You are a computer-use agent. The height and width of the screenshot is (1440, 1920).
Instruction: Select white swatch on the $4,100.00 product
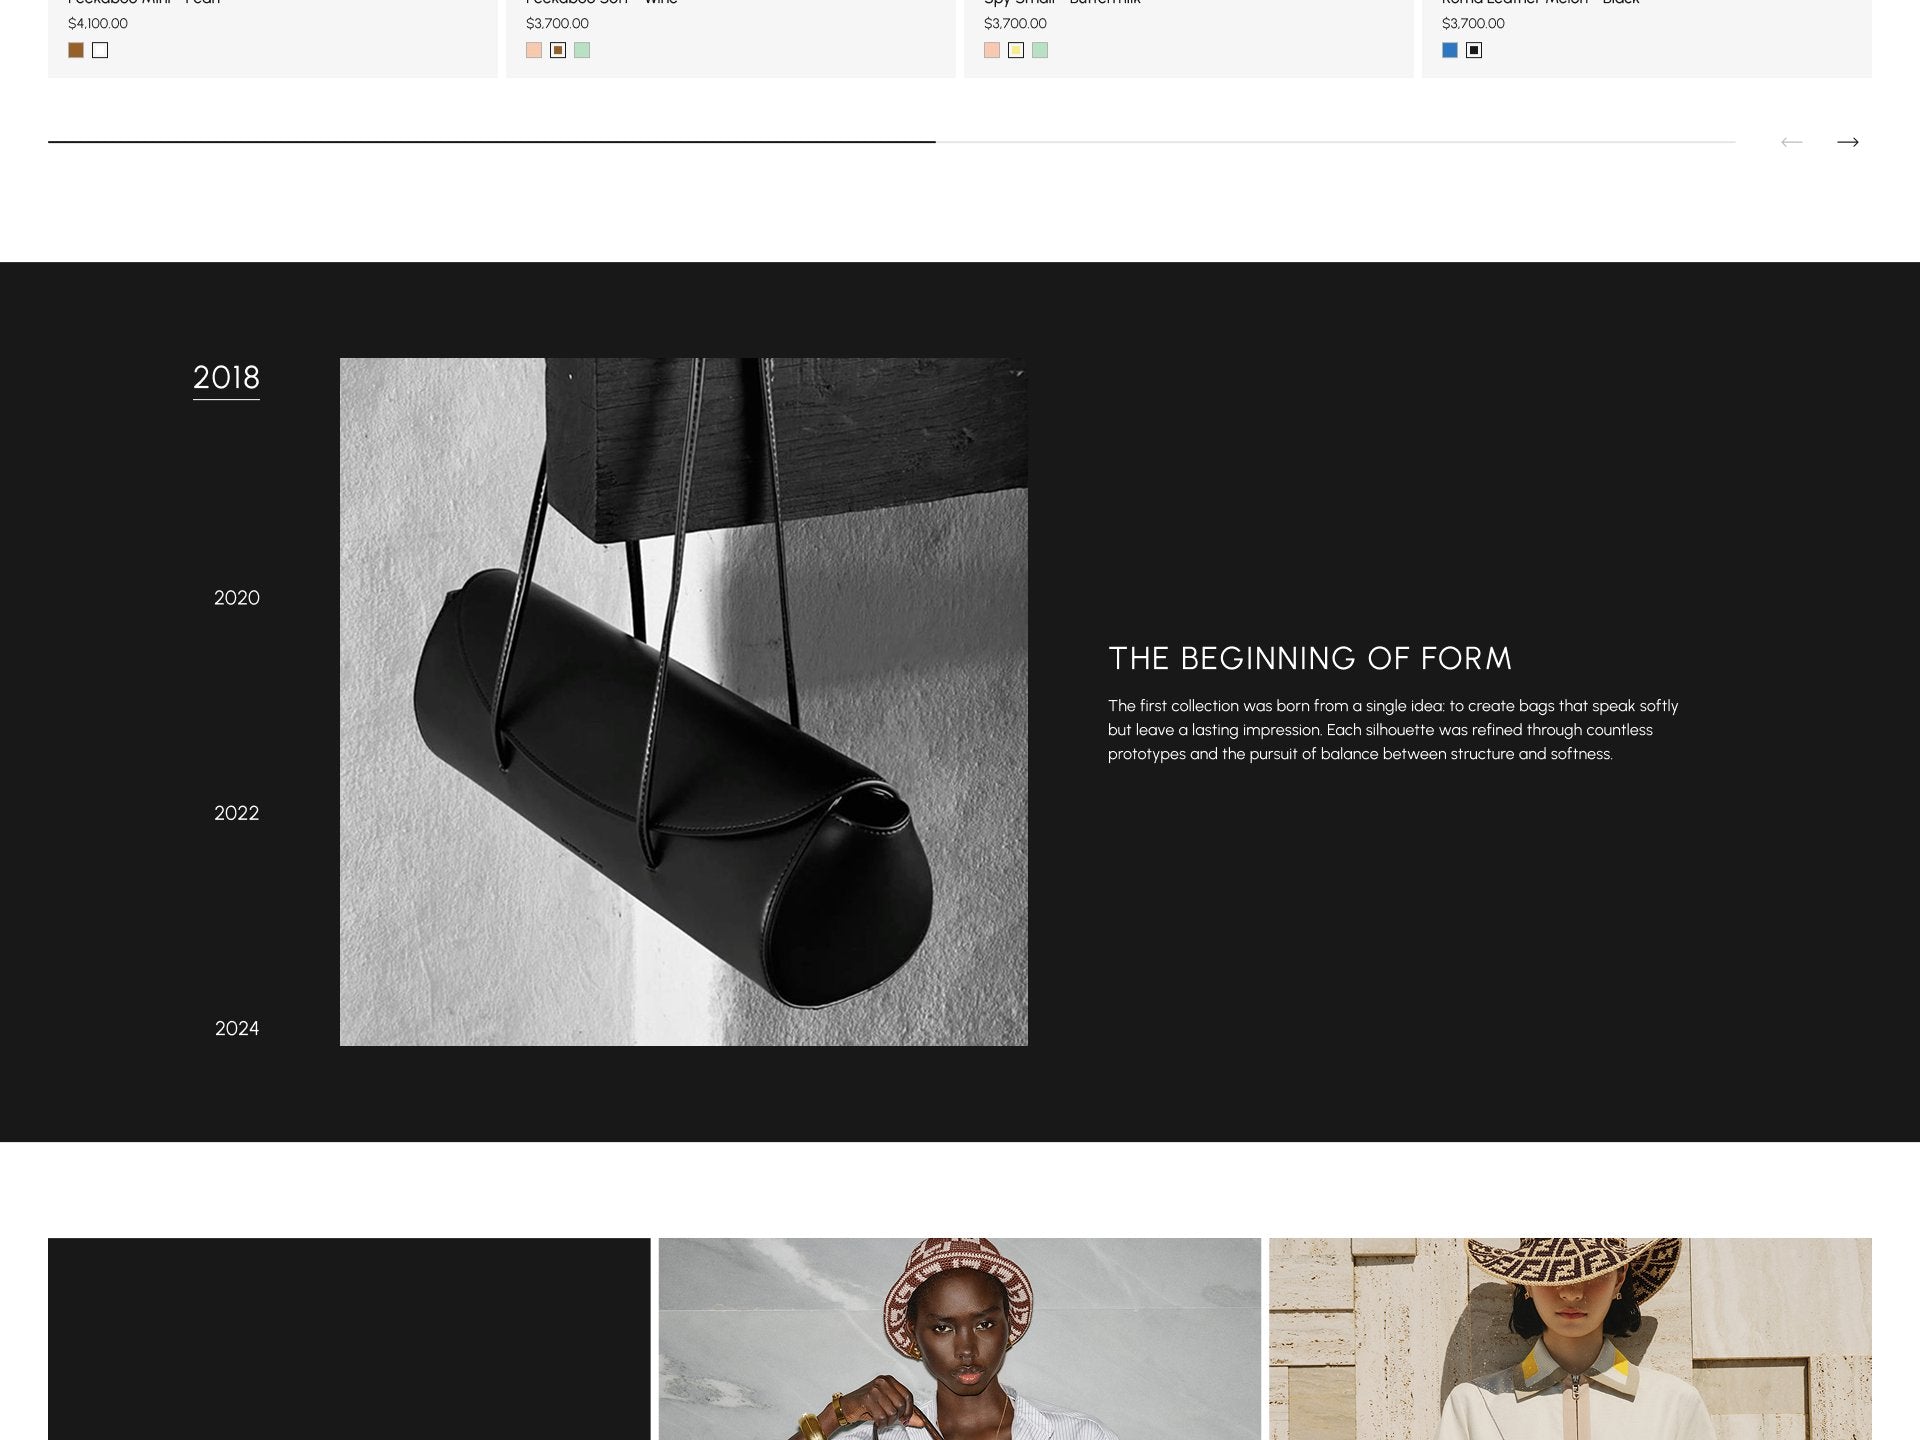coord(100,50)
